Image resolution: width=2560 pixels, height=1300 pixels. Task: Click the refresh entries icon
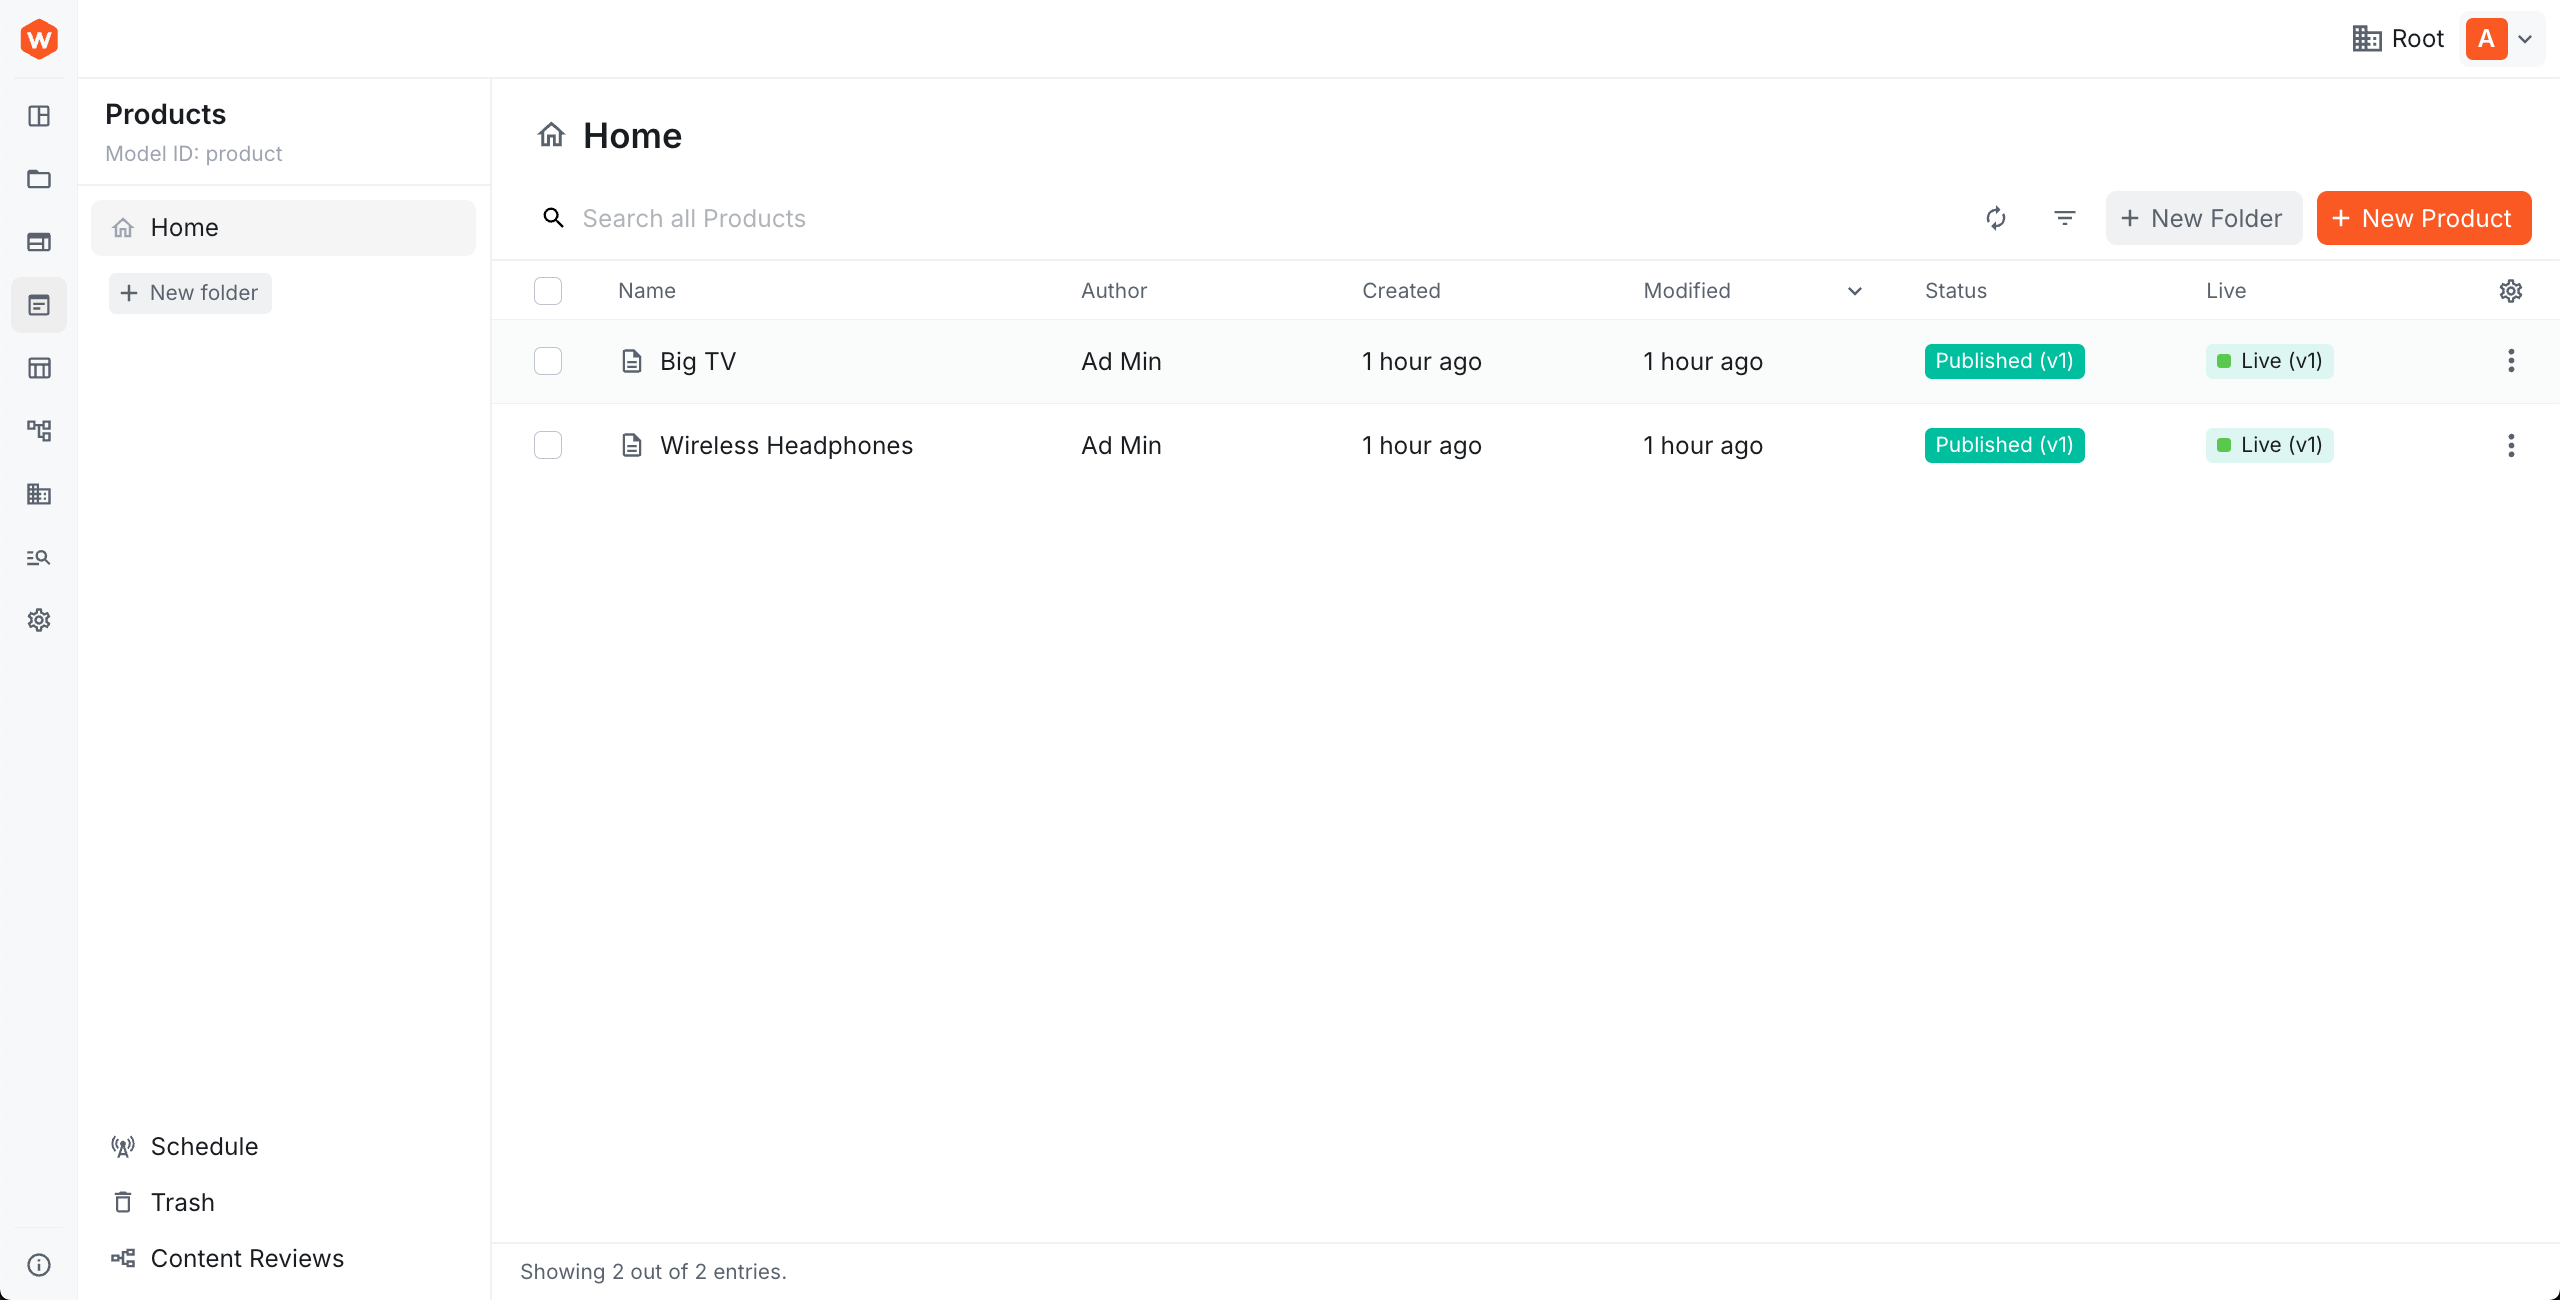(x=1995, y=218)
